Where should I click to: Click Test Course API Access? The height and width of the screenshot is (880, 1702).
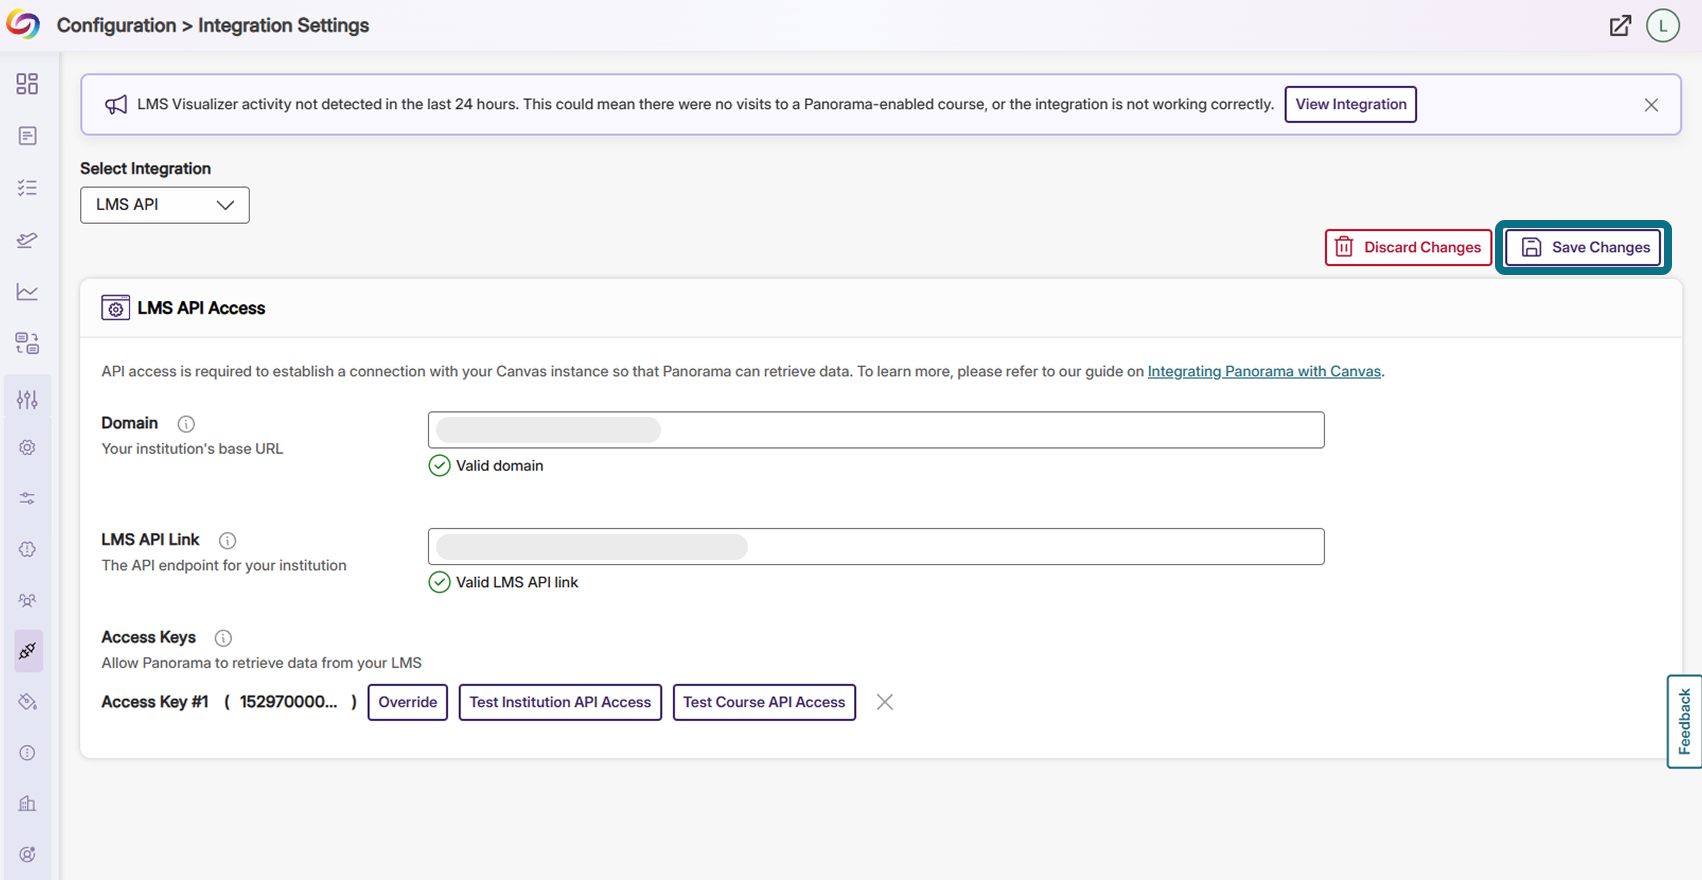tap(764, 702)
